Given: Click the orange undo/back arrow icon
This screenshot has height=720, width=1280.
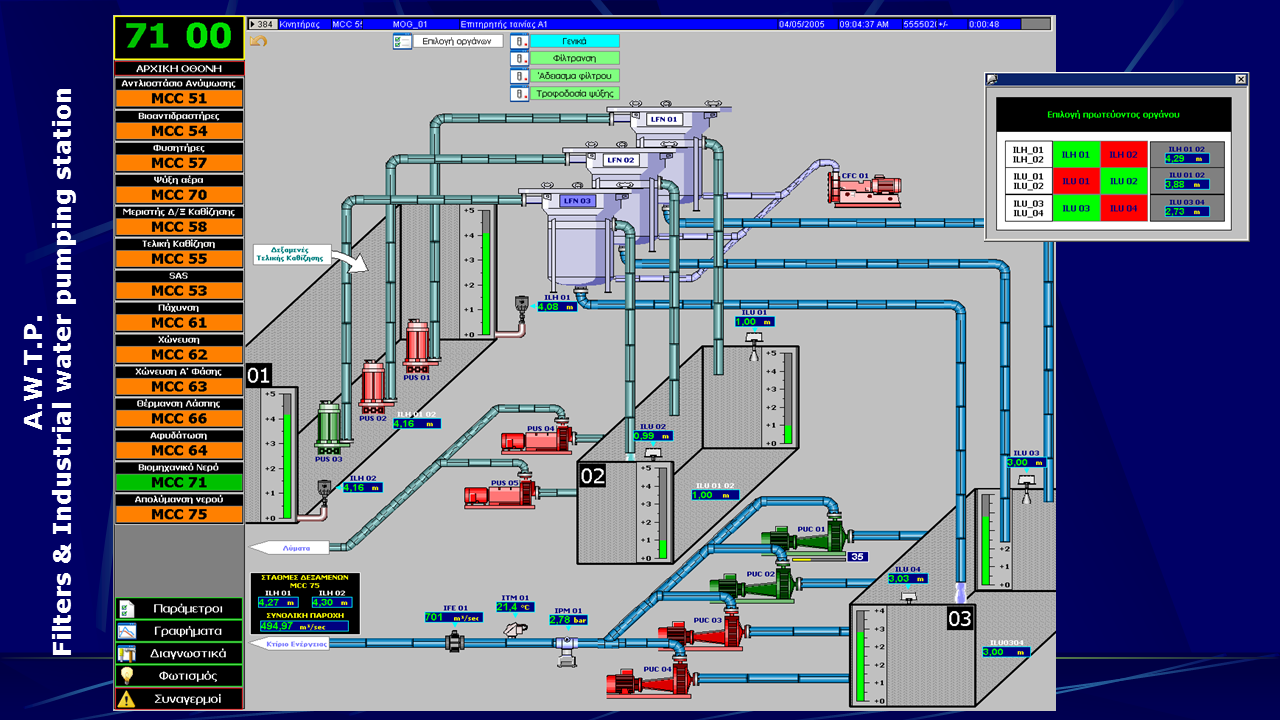Looking at the screenshot, I should [258, 41].
